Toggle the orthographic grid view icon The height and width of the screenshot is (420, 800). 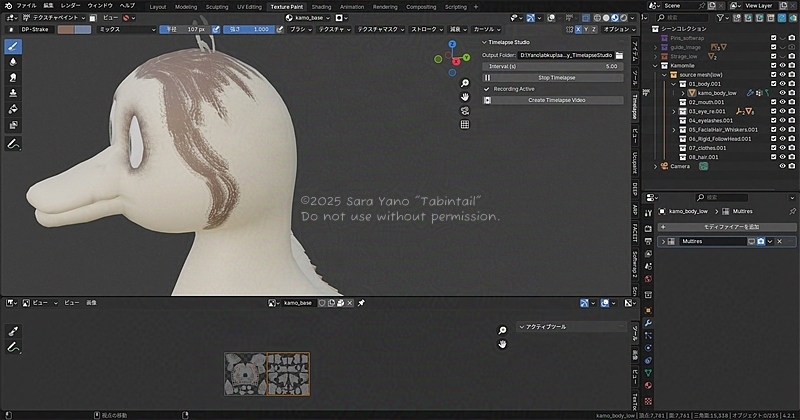coord(466,125)
